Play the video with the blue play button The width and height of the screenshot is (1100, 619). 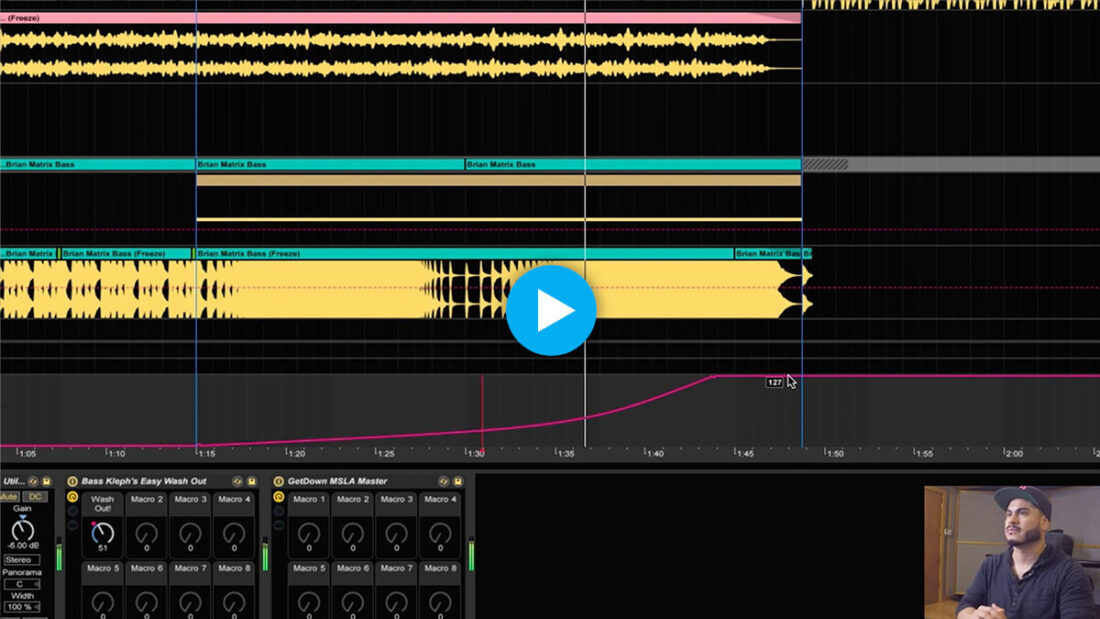pyautogui.click(x=551, y=310)
